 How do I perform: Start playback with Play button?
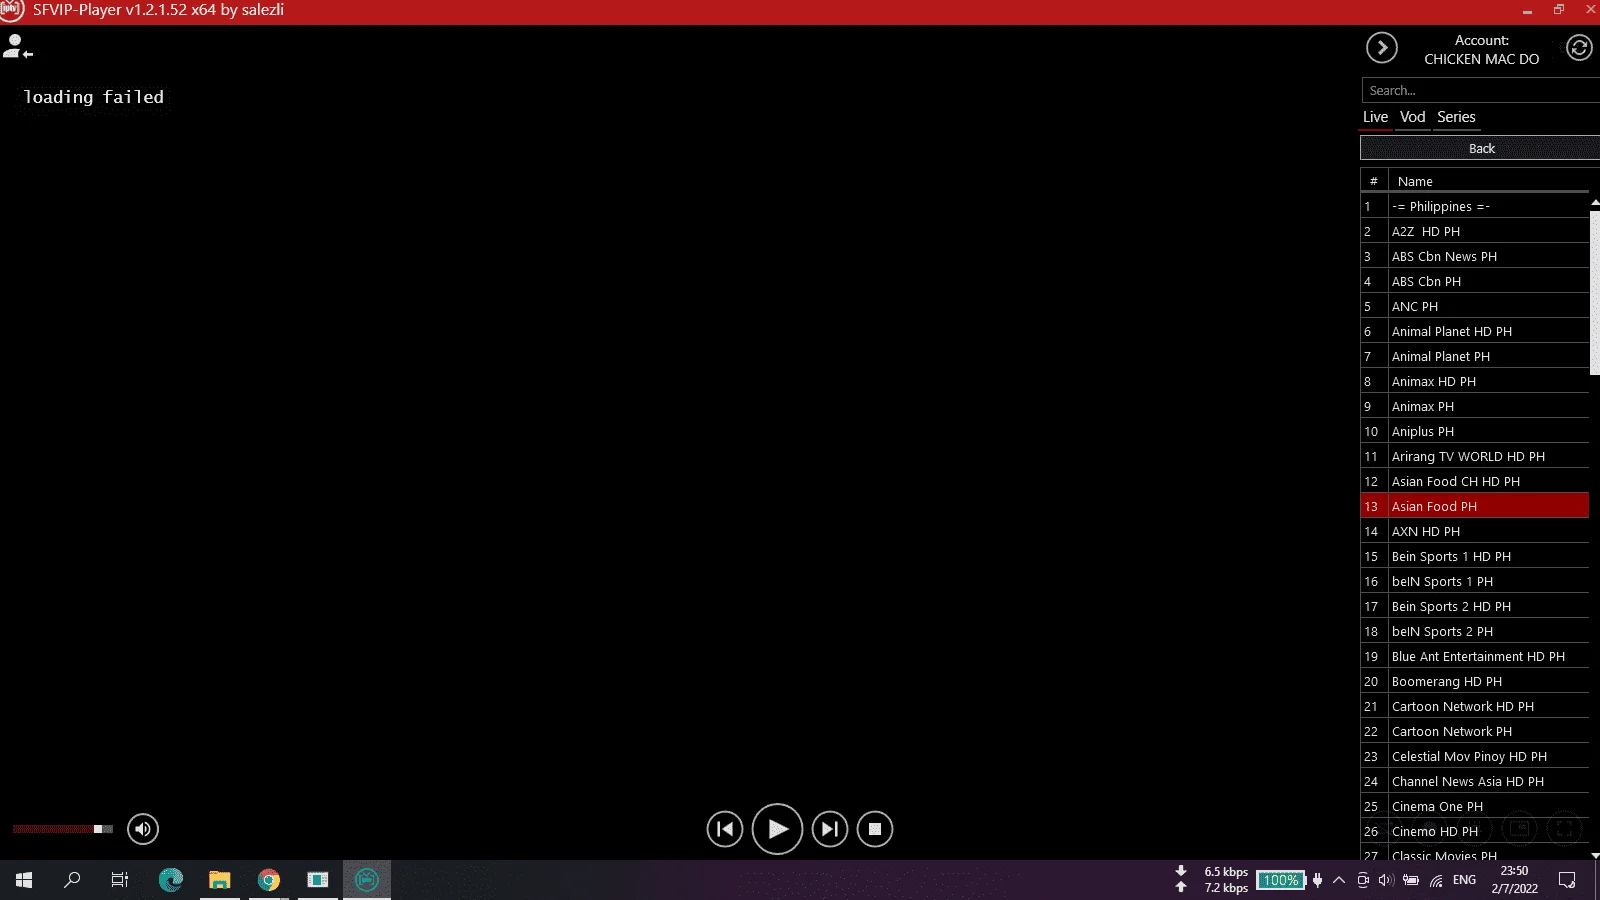pyautogui.click(x=777, y=829)
